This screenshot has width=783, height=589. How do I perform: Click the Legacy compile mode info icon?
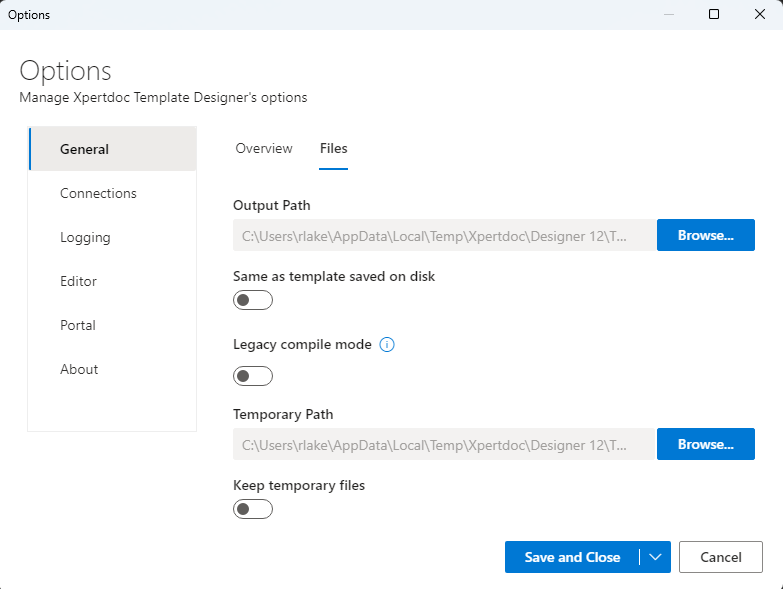pyautogui.click(x=387, y=344)
